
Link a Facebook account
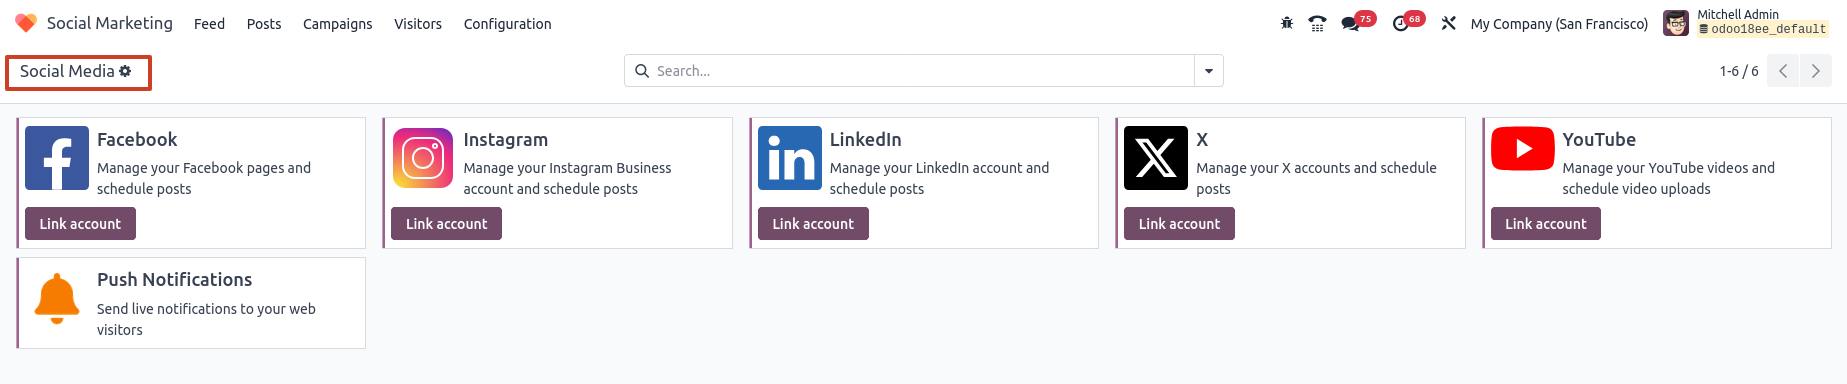tap(80, 224)
